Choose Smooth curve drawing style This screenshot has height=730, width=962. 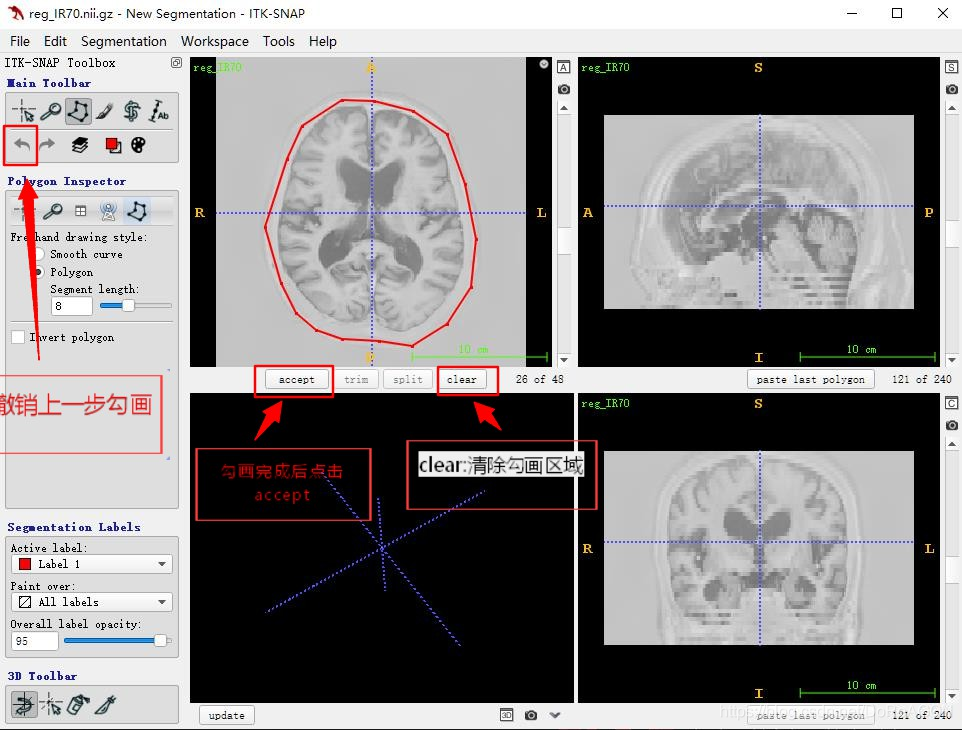pos(39,254)
